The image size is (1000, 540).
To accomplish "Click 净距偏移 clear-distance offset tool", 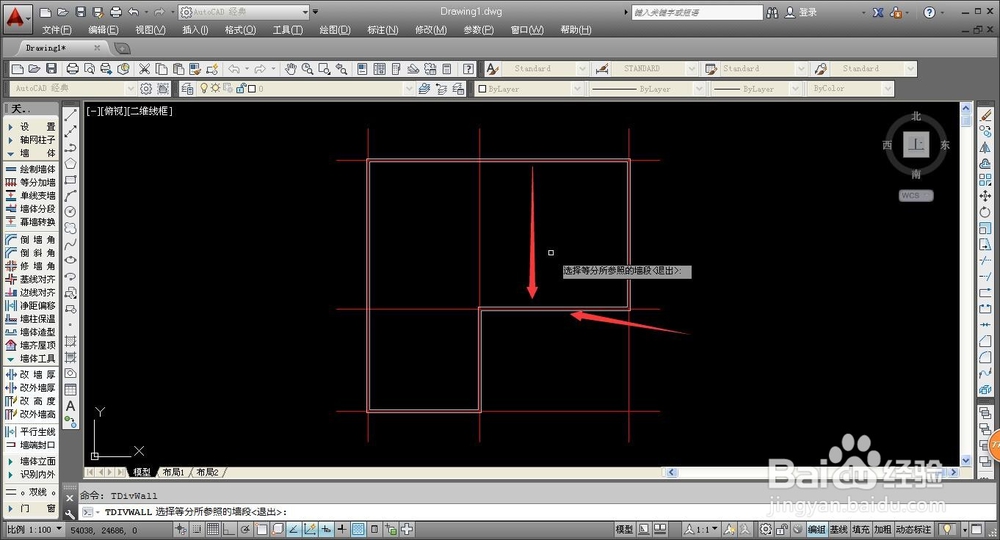I will click(31, 306).
